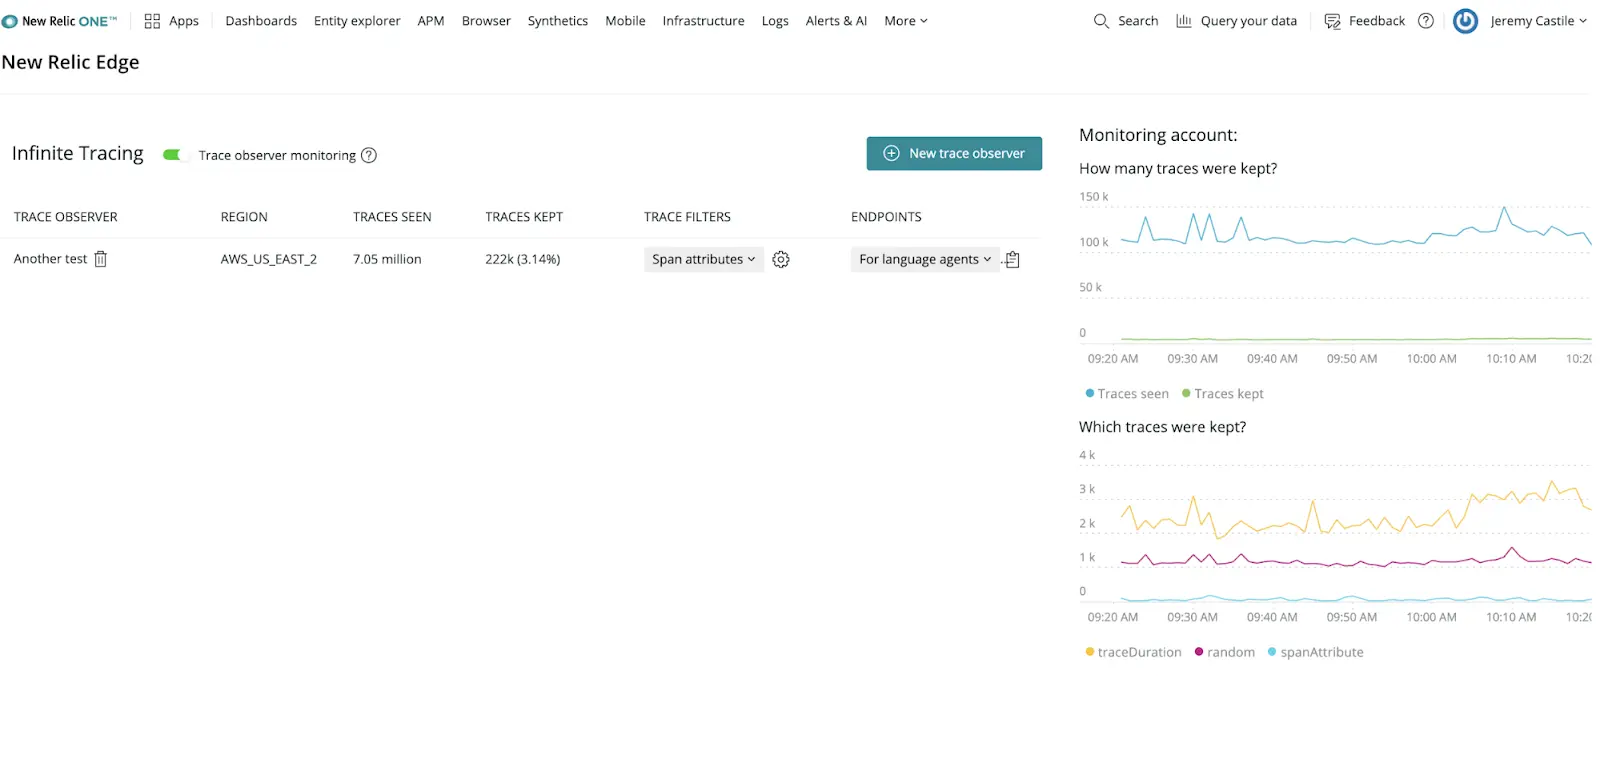Image resolution: width=1600 pixels, height=760 pixels.
Task: Expand the Span attributes dropdown
Action: 703,260
